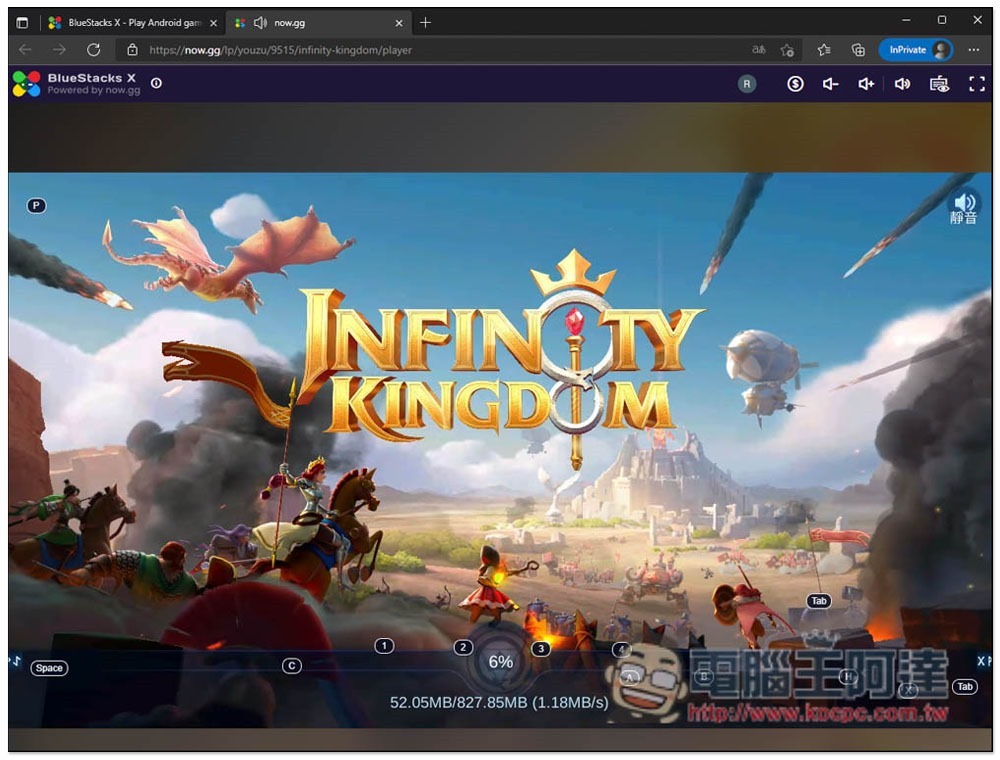The image size is (1000, 760).
Task: Enter fullscreen mode with the fullscreen icon
Action: 976,84
